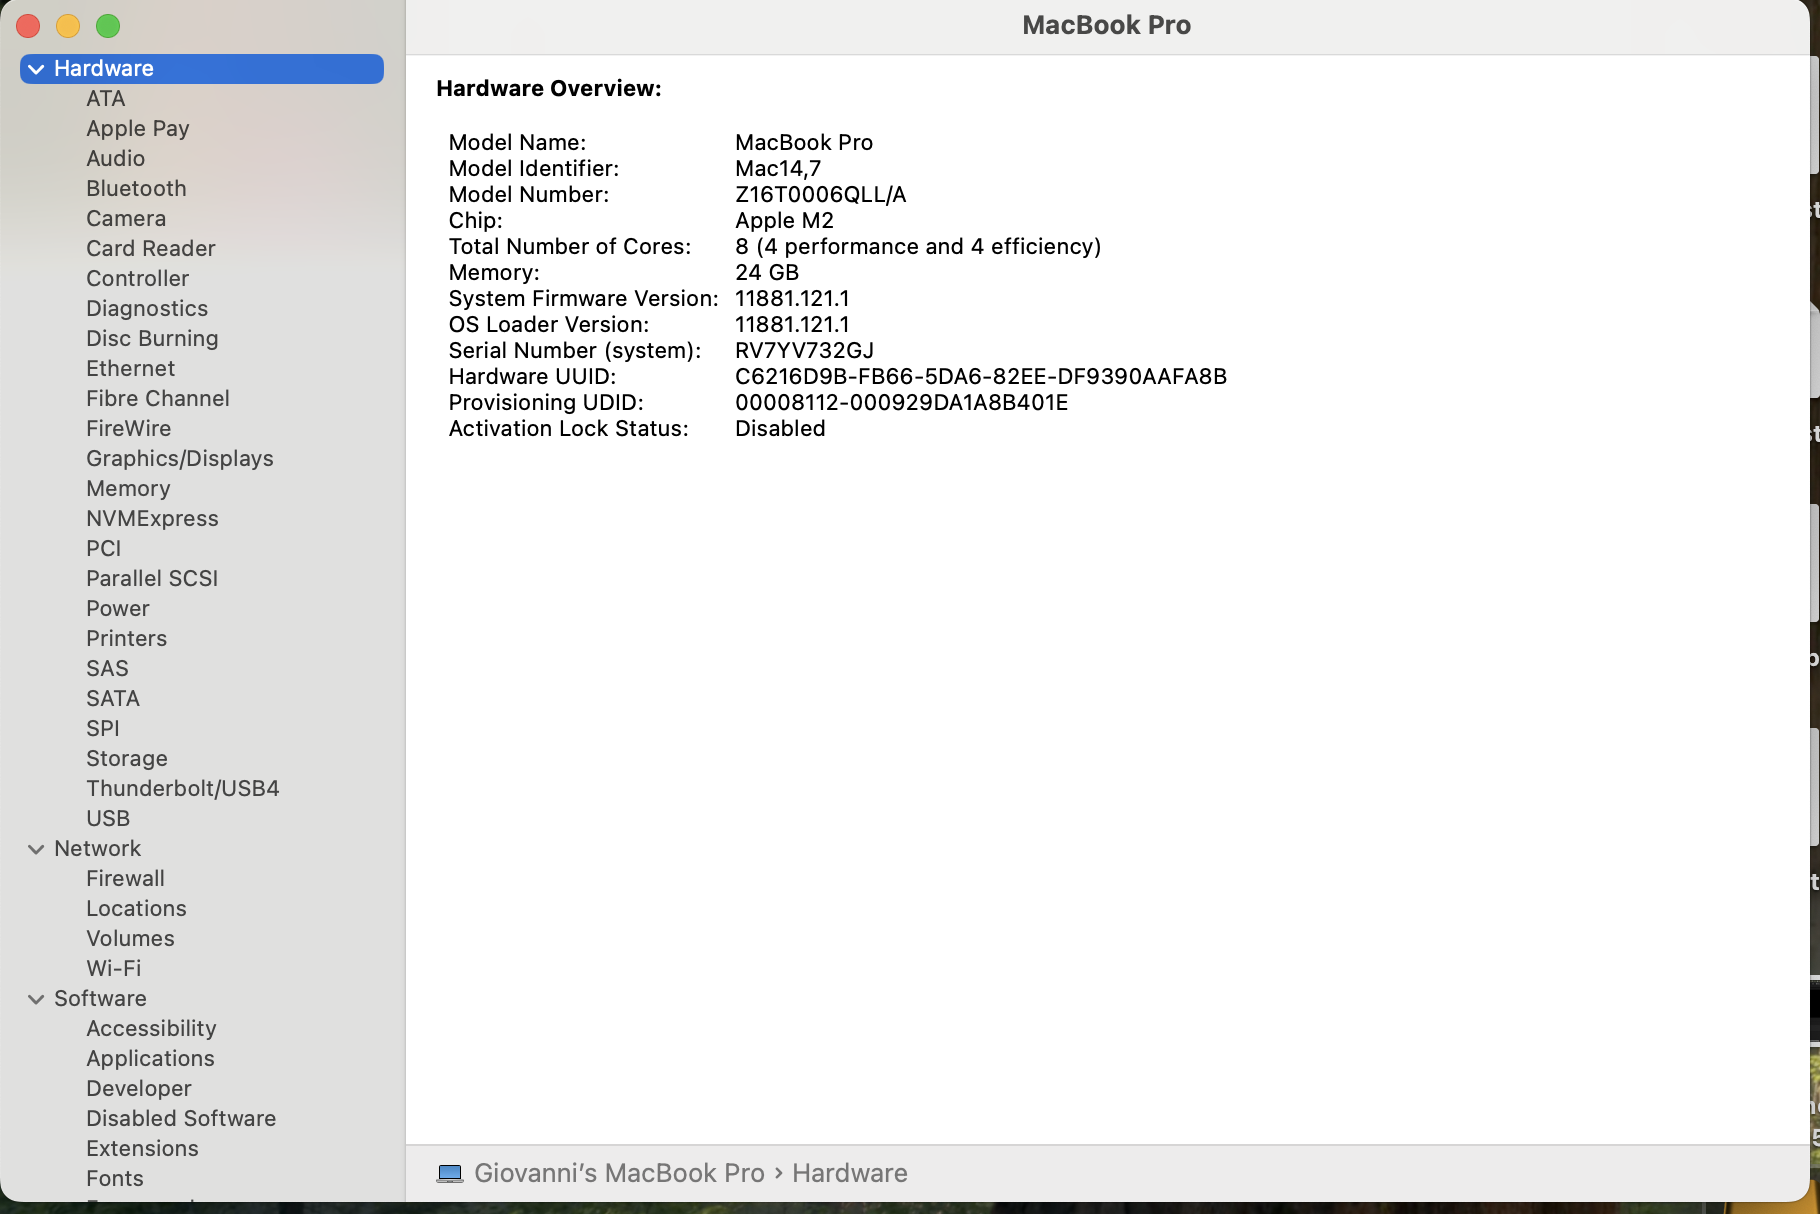Select Audio in the sidebar
The height and width of the screenshot is (1214, 1820).
116,159
